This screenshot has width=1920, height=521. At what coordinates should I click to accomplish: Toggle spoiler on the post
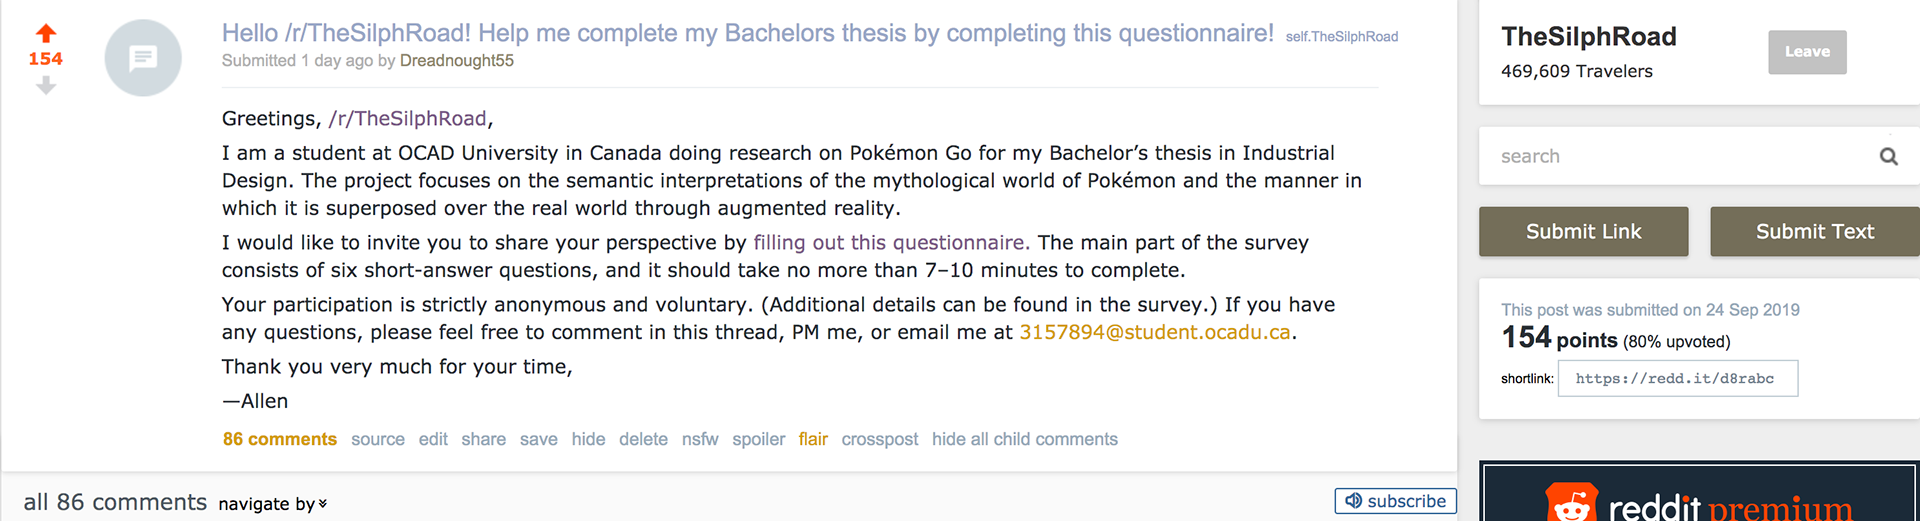[x=758, y=439]
